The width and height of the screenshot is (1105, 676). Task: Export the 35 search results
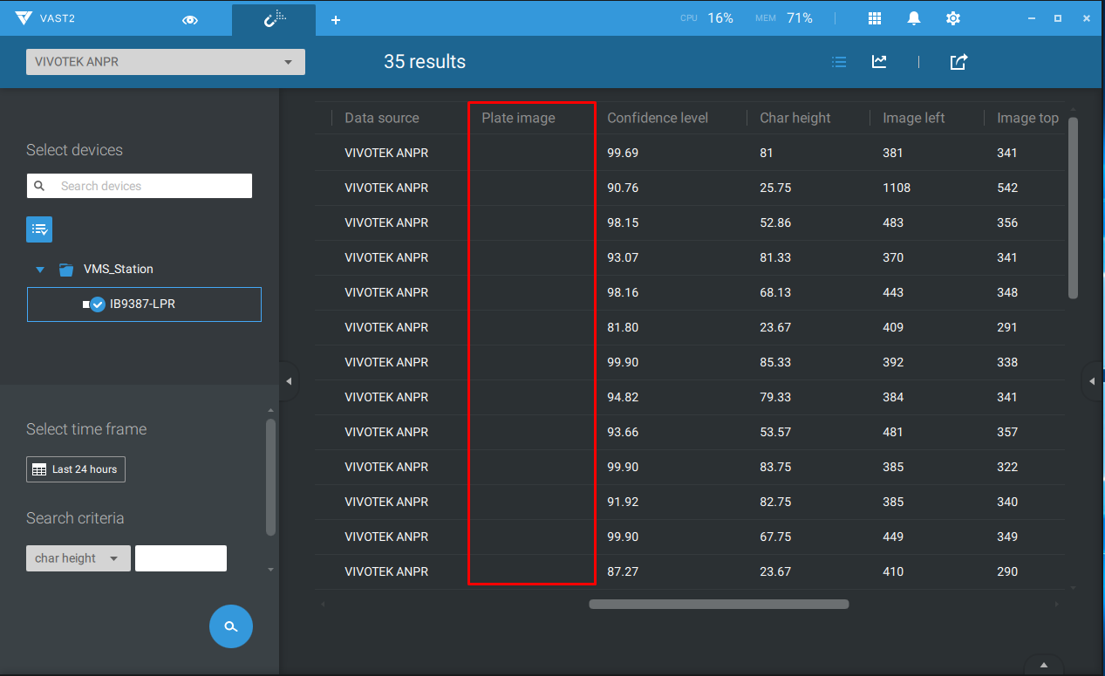click(x=957, y=61)
